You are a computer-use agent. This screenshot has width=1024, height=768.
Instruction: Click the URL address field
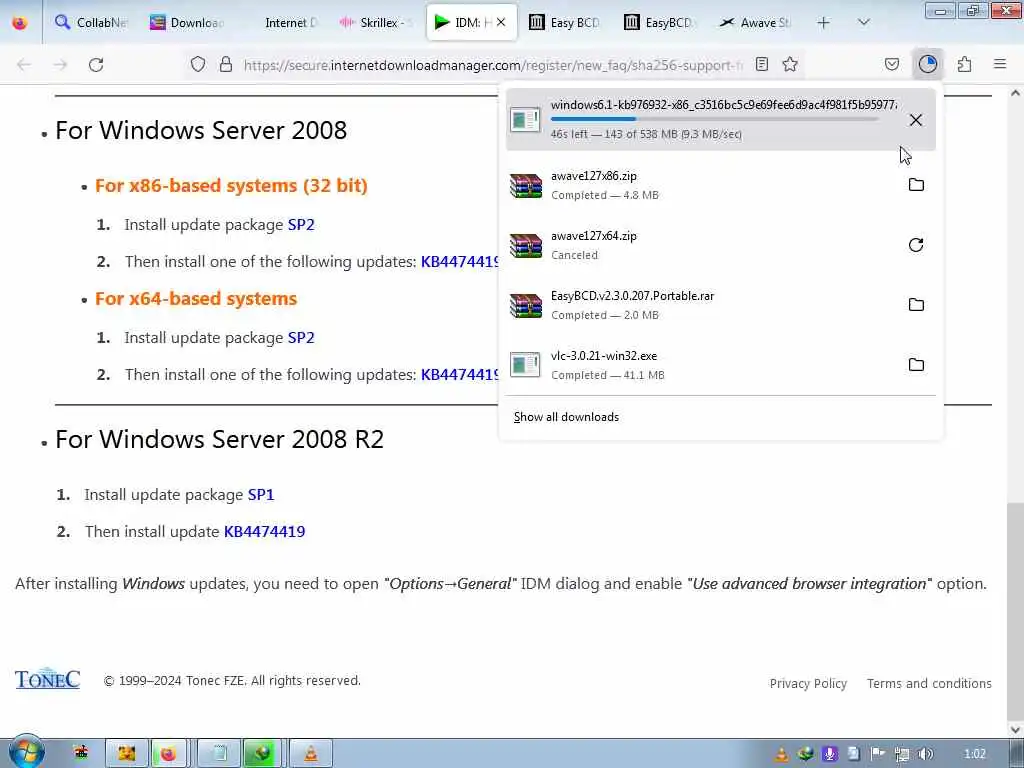click(493, 65)
